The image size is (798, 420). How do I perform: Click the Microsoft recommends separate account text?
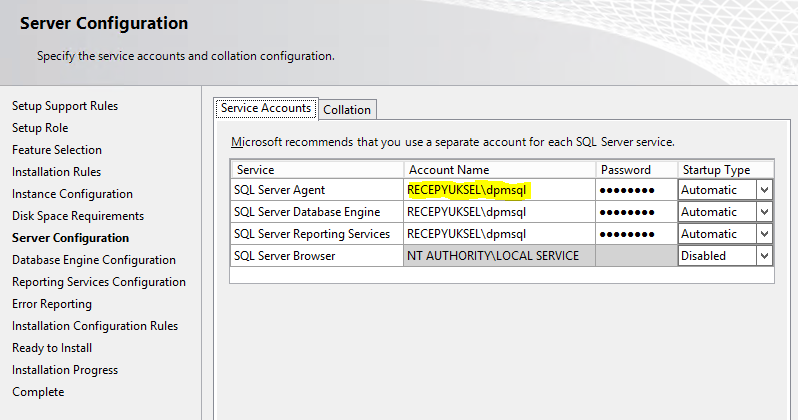point(453,142)
